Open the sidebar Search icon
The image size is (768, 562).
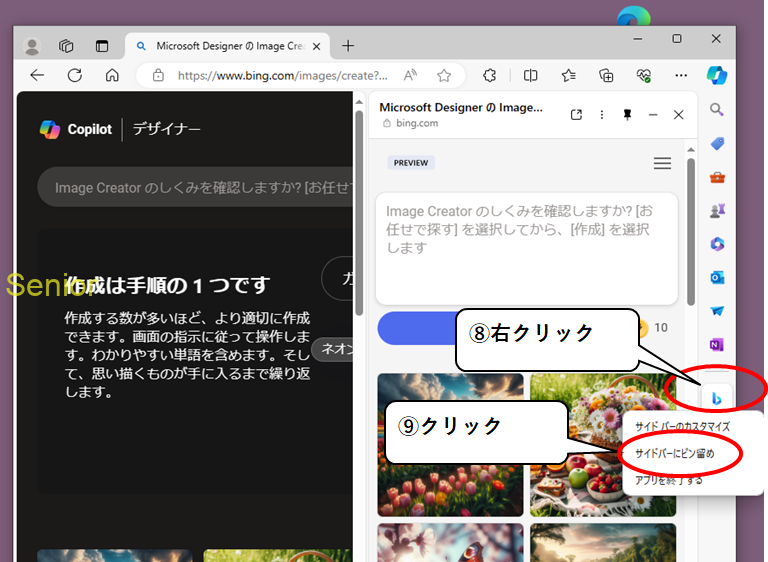click(x=717, y=110)
